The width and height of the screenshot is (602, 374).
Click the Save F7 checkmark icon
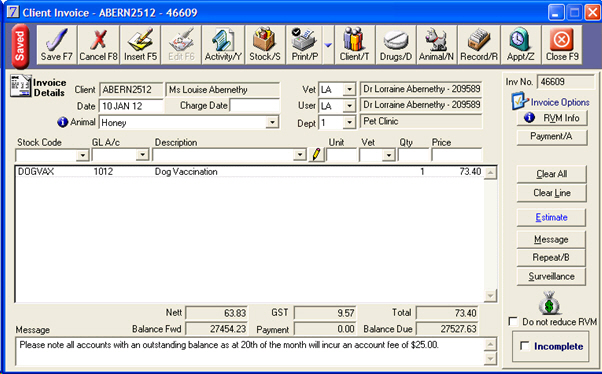(x=57, y=39)
